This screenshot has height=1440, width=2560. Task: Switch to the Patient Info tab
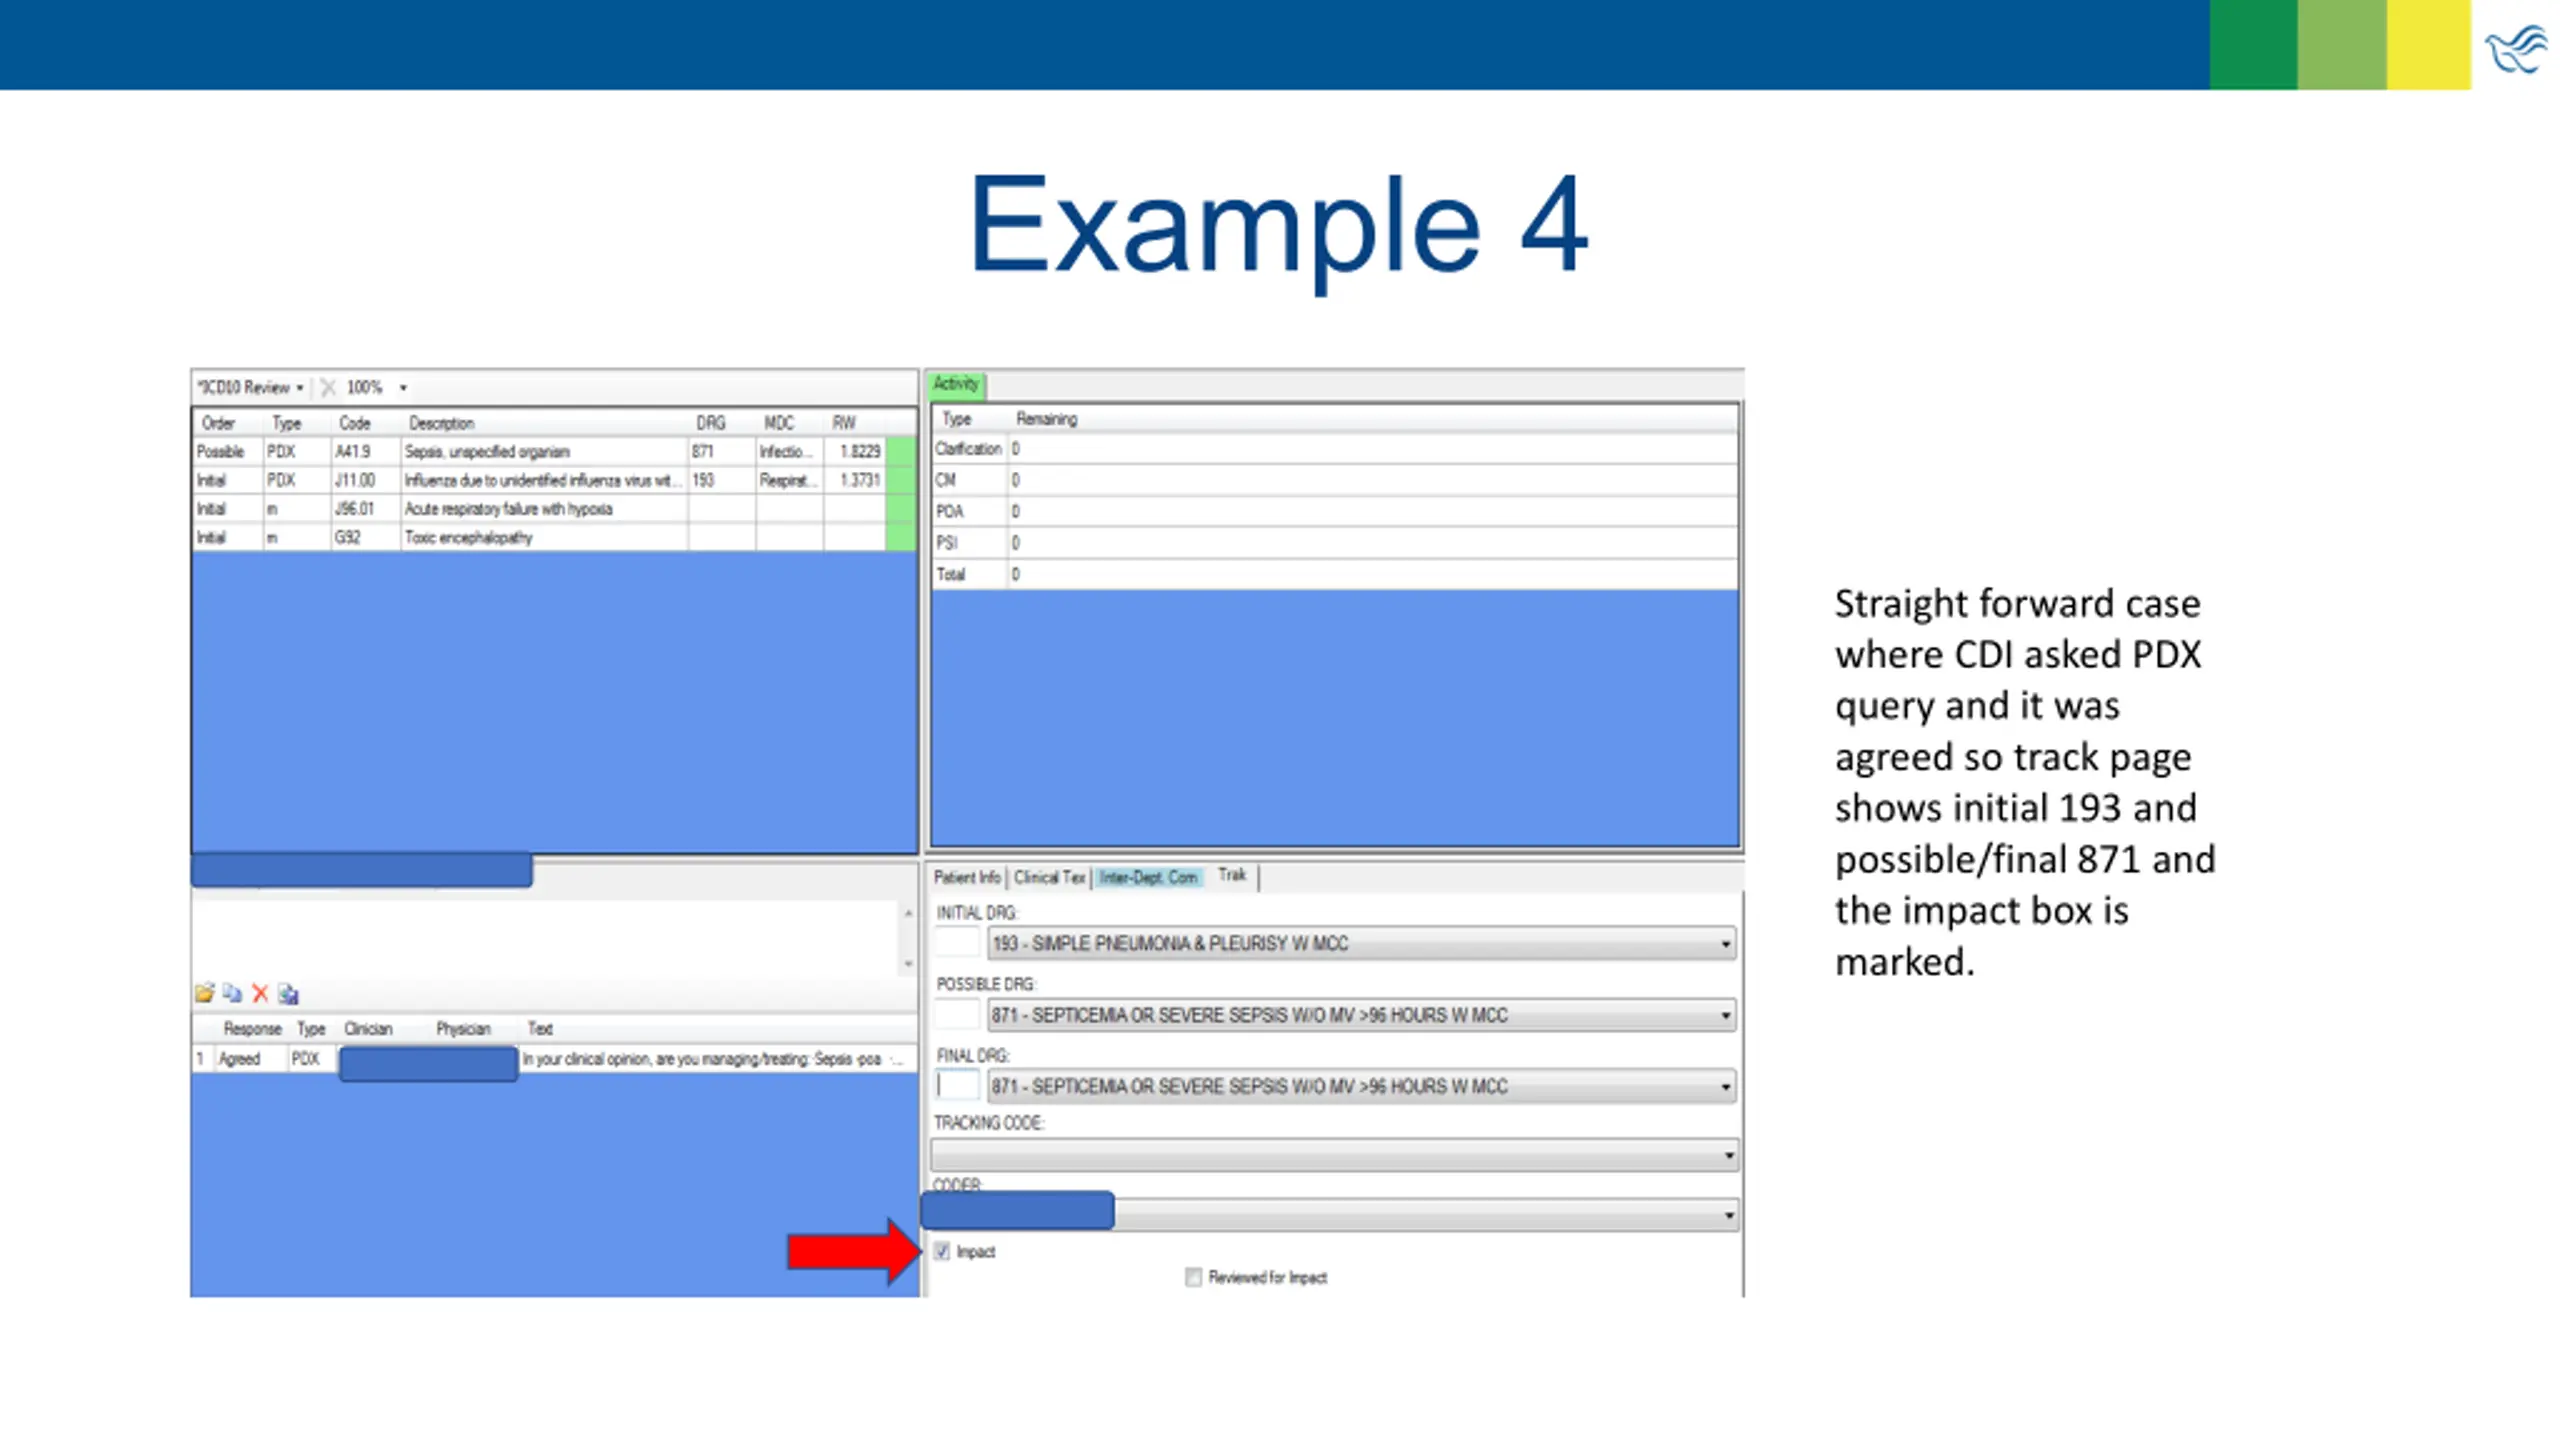[x=966, y=877]
